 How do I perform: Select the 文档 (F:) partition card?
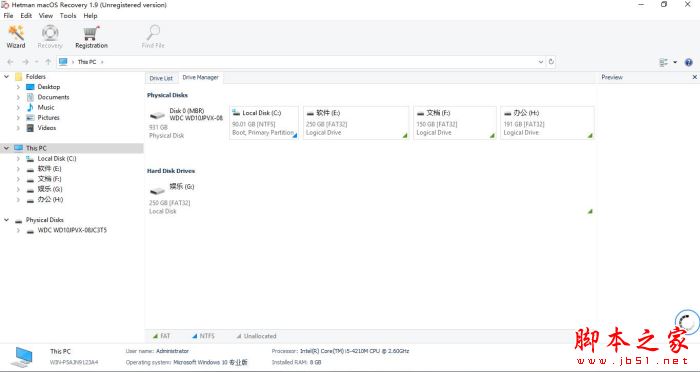click(x=455, y=123)
